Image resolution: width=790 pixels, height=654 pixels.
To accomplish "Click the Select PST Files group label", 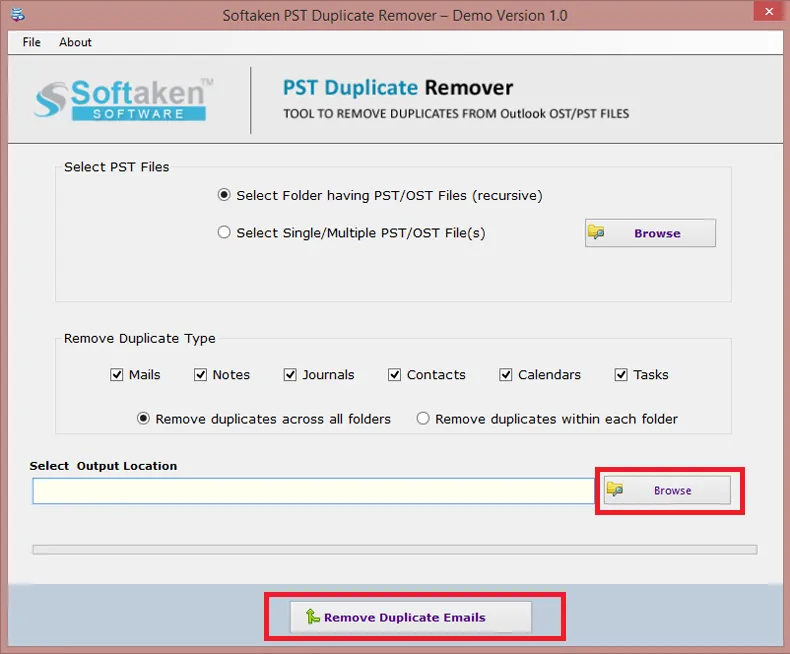I will [116, 167].
